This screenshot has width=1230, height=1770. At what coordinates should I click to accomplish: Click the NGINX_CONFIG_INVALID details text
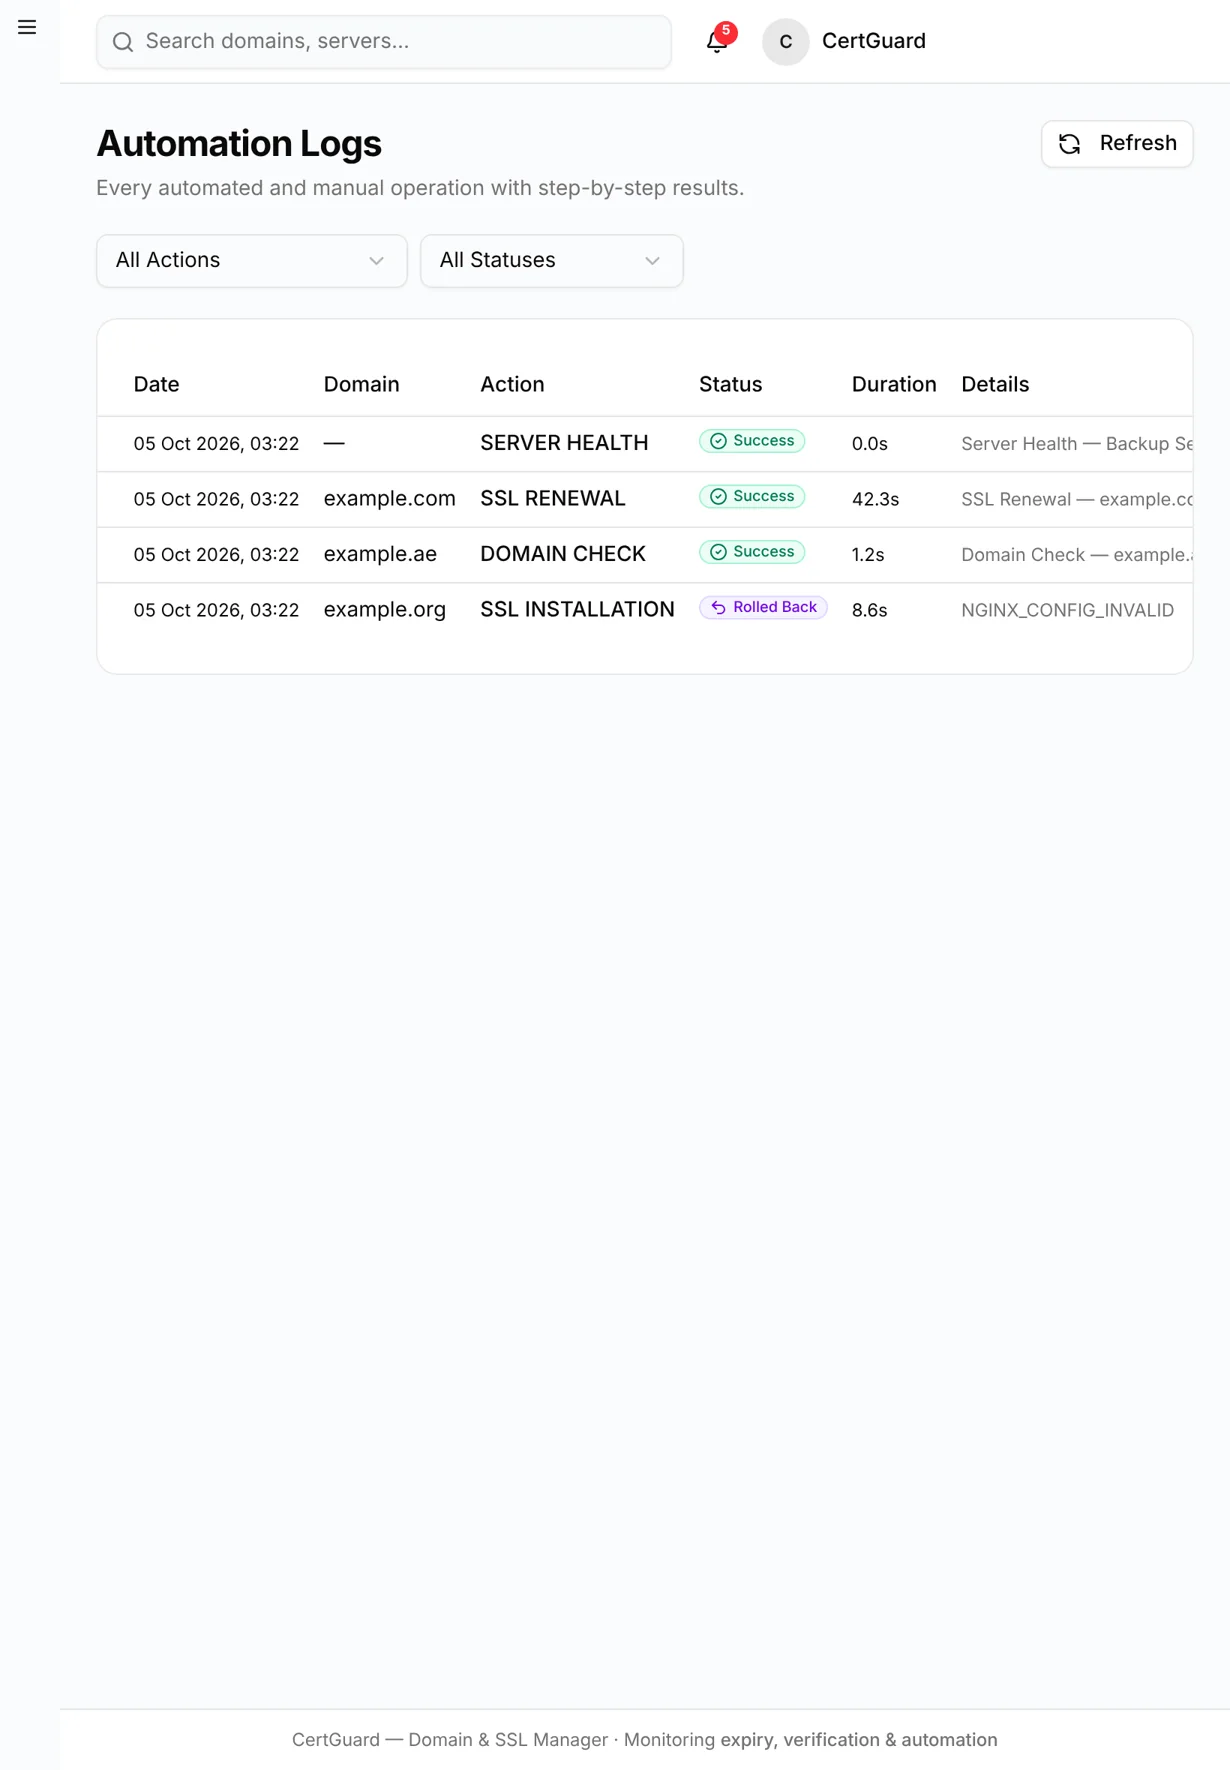click(1068, 610)
